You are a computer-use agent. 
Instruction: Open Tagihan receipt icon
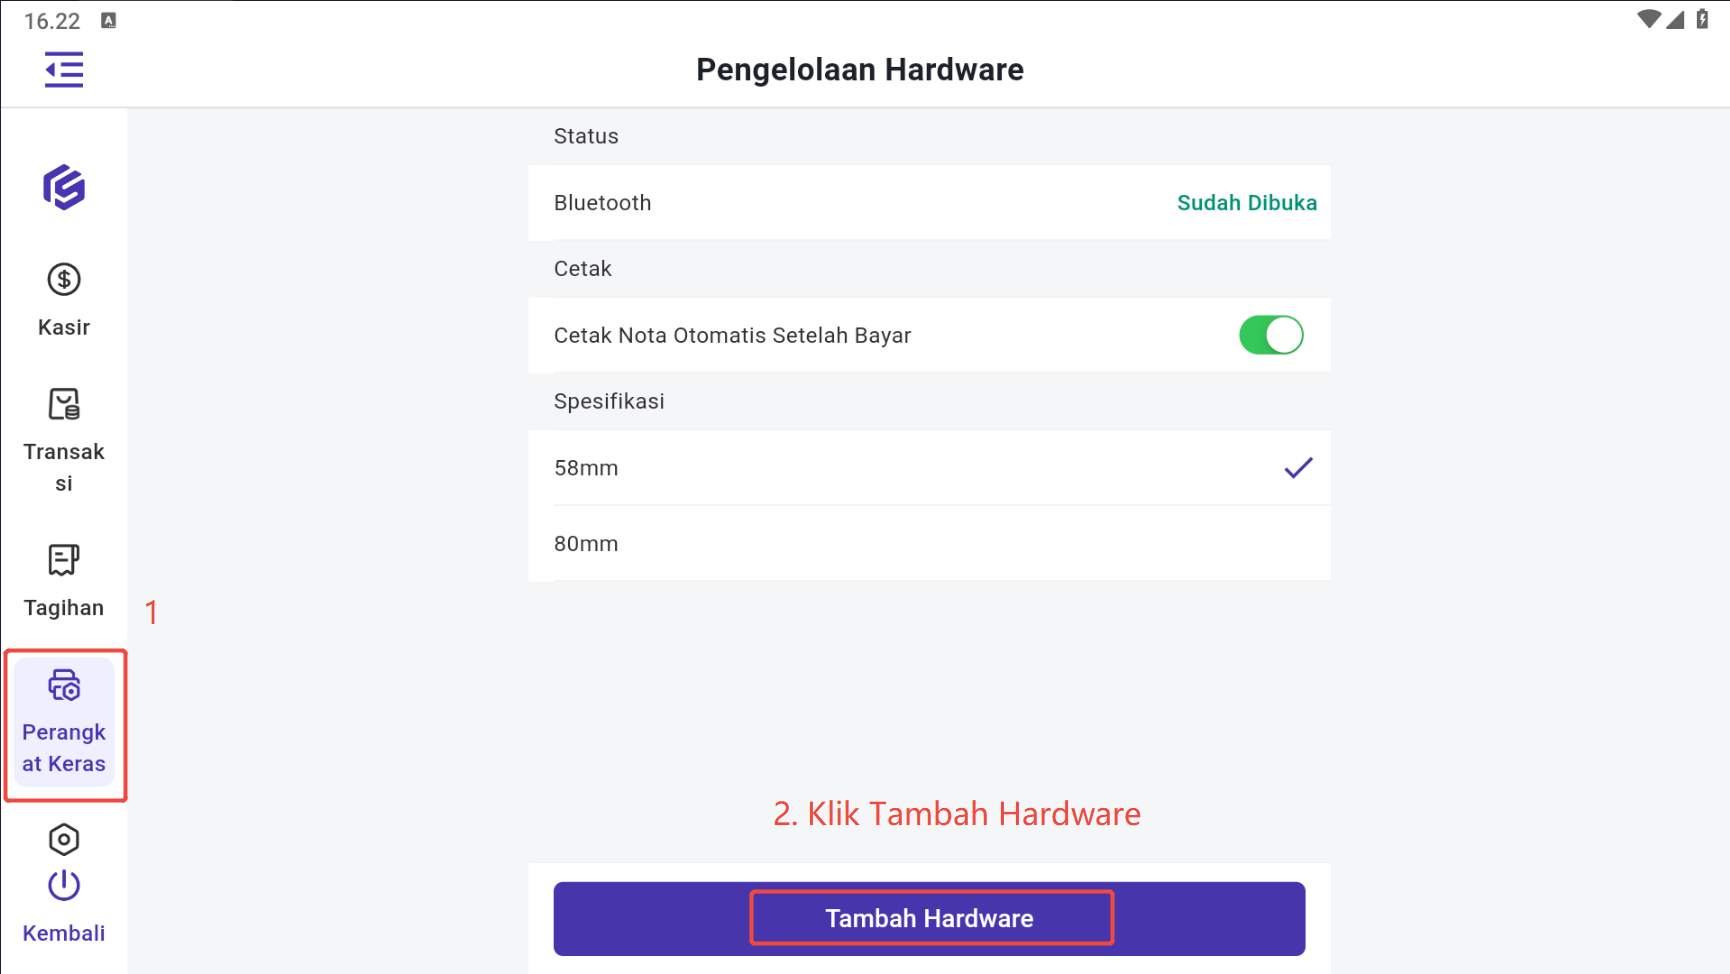[x=64, y=560]
